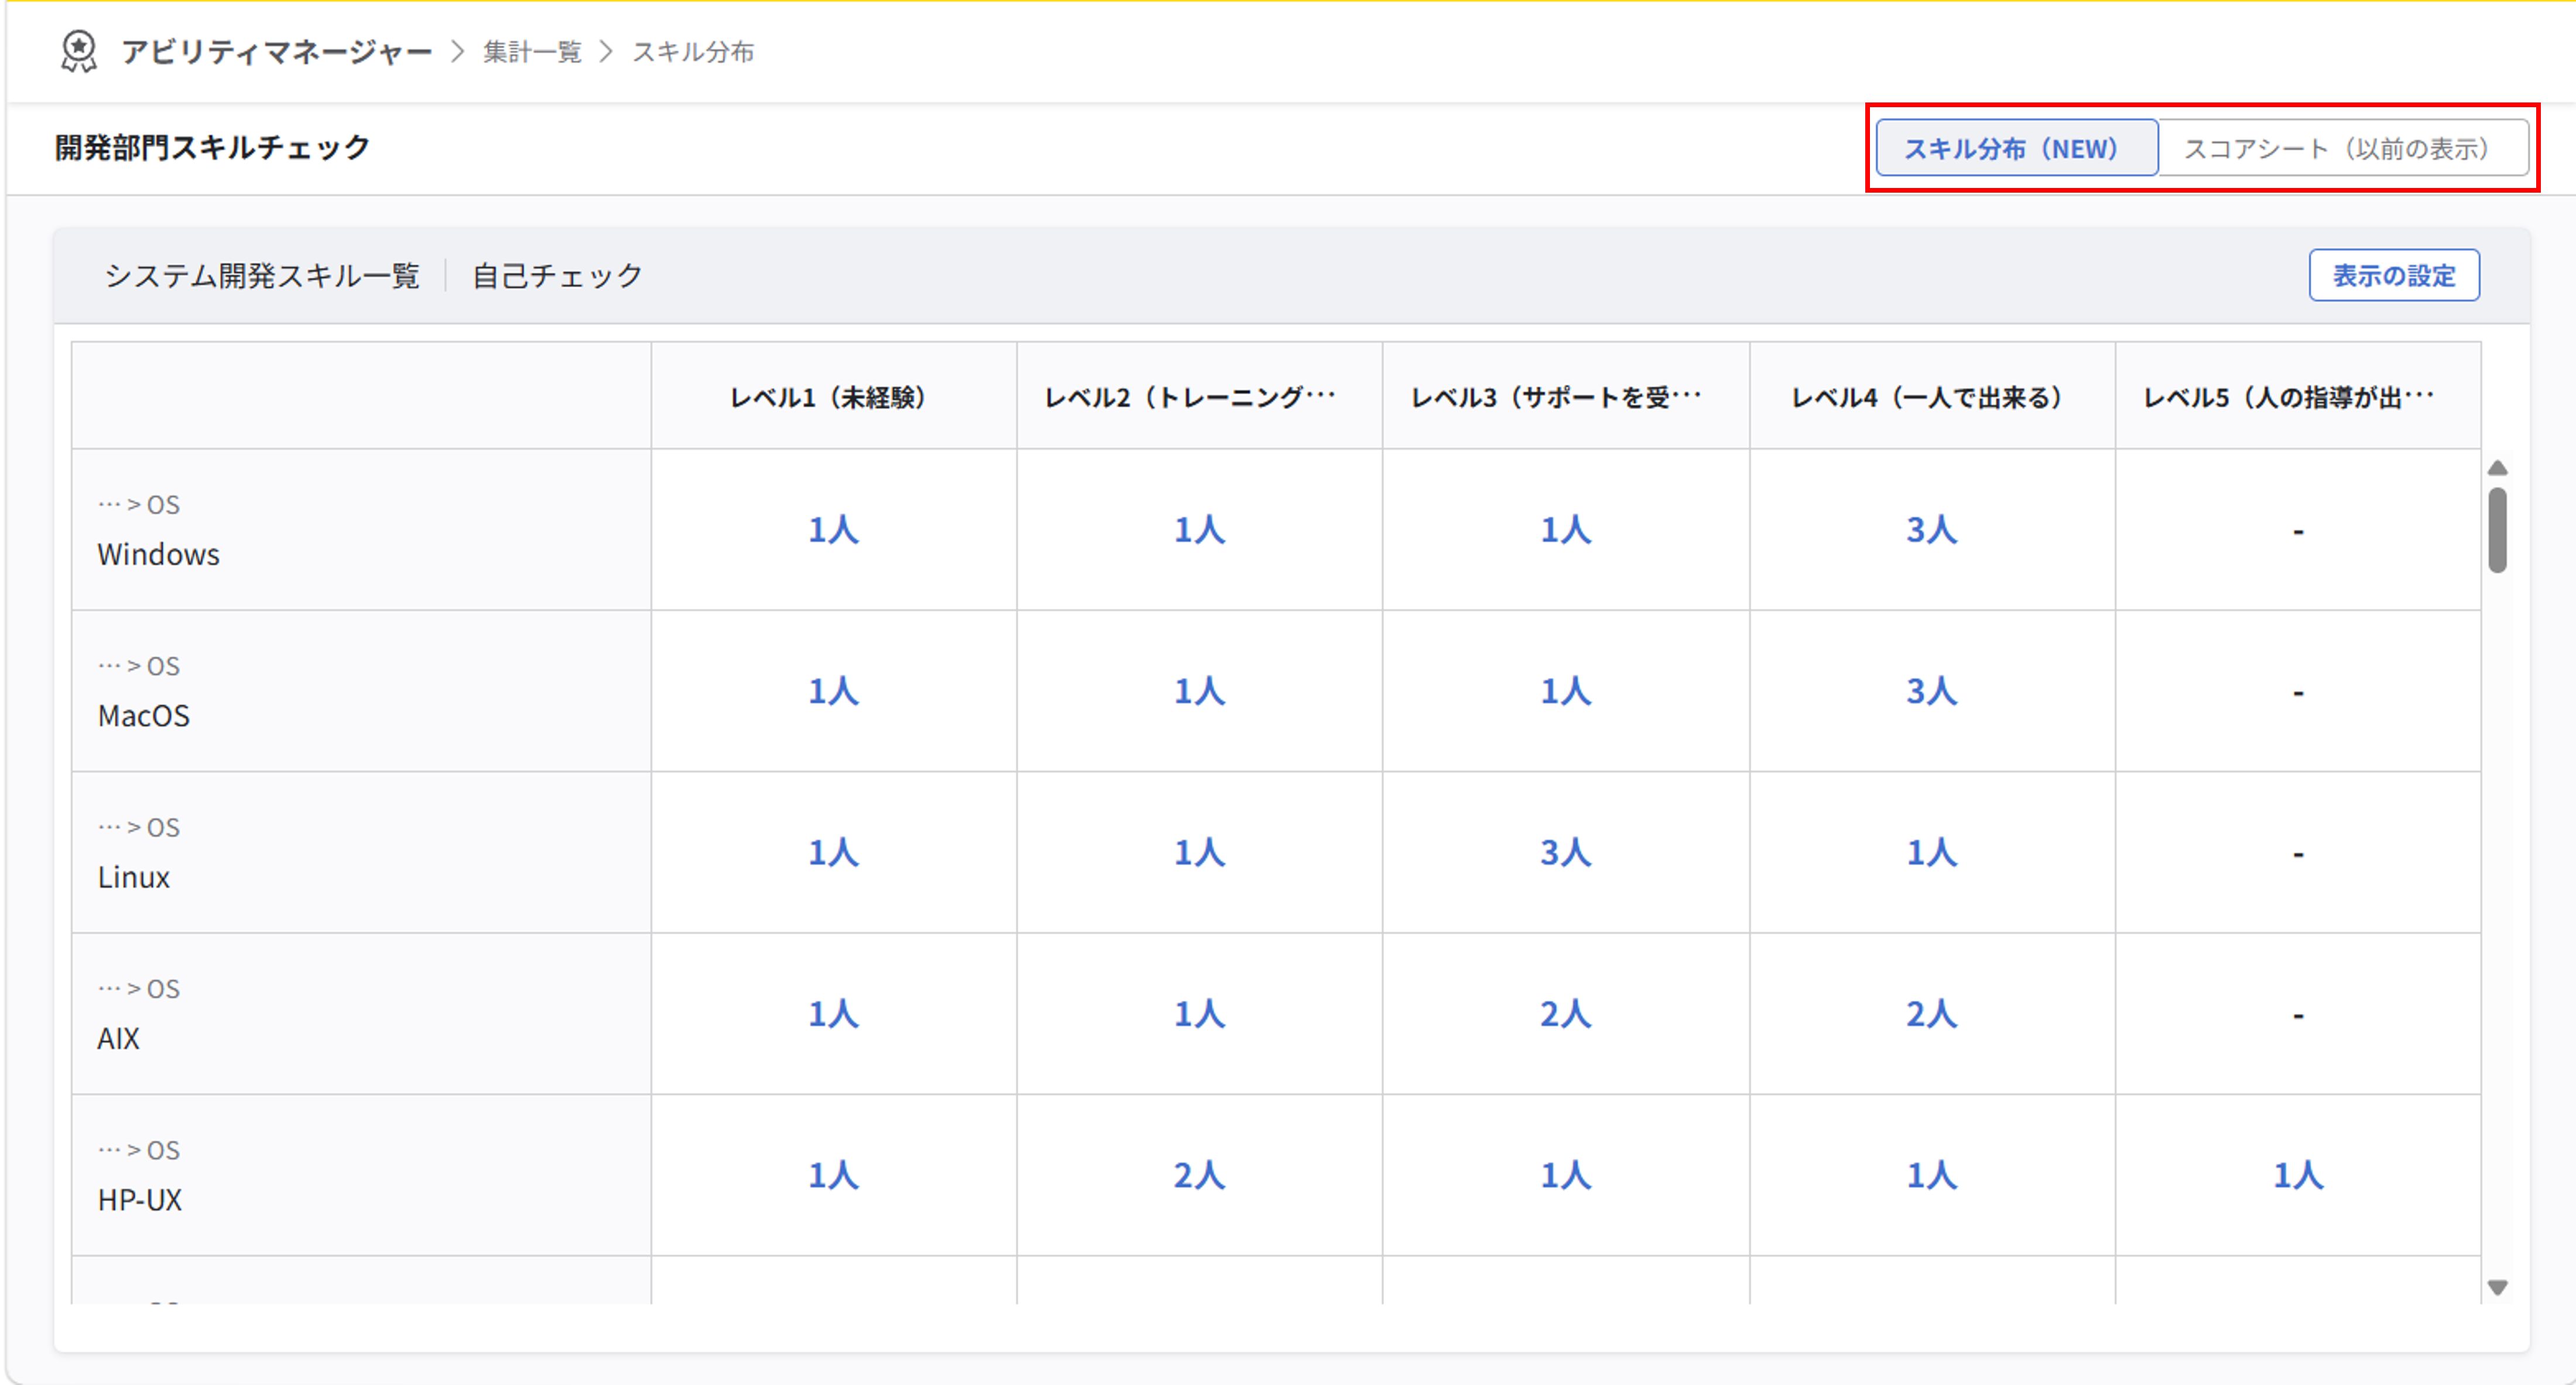Open HP-UX レベル2 count 2人
The height and width of the screenshot is (1385, 2576).
pyautogui.click(x=1200, y=1175)
